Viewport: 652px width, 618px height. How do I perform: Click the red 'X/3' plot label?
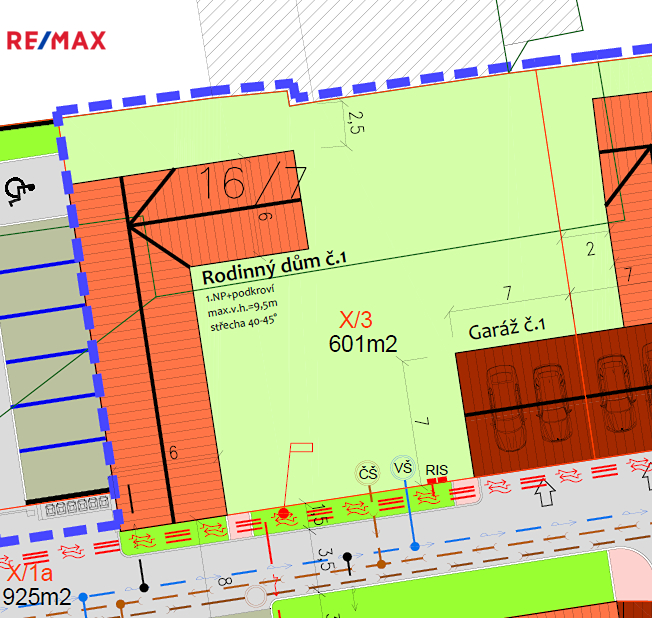coord(356,320)
